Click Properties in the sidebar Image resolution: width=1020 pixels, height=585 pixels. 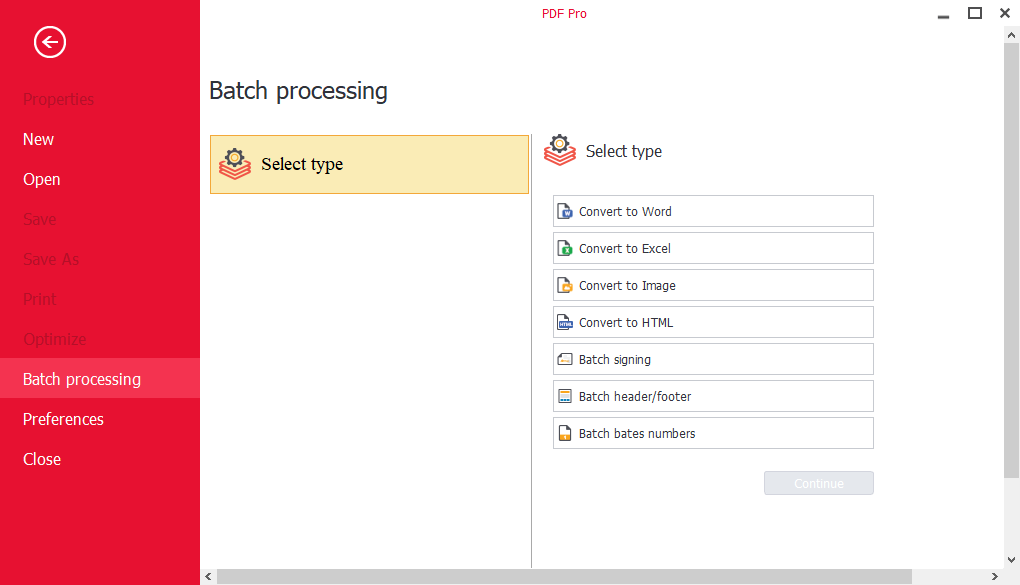coord(100,100)
